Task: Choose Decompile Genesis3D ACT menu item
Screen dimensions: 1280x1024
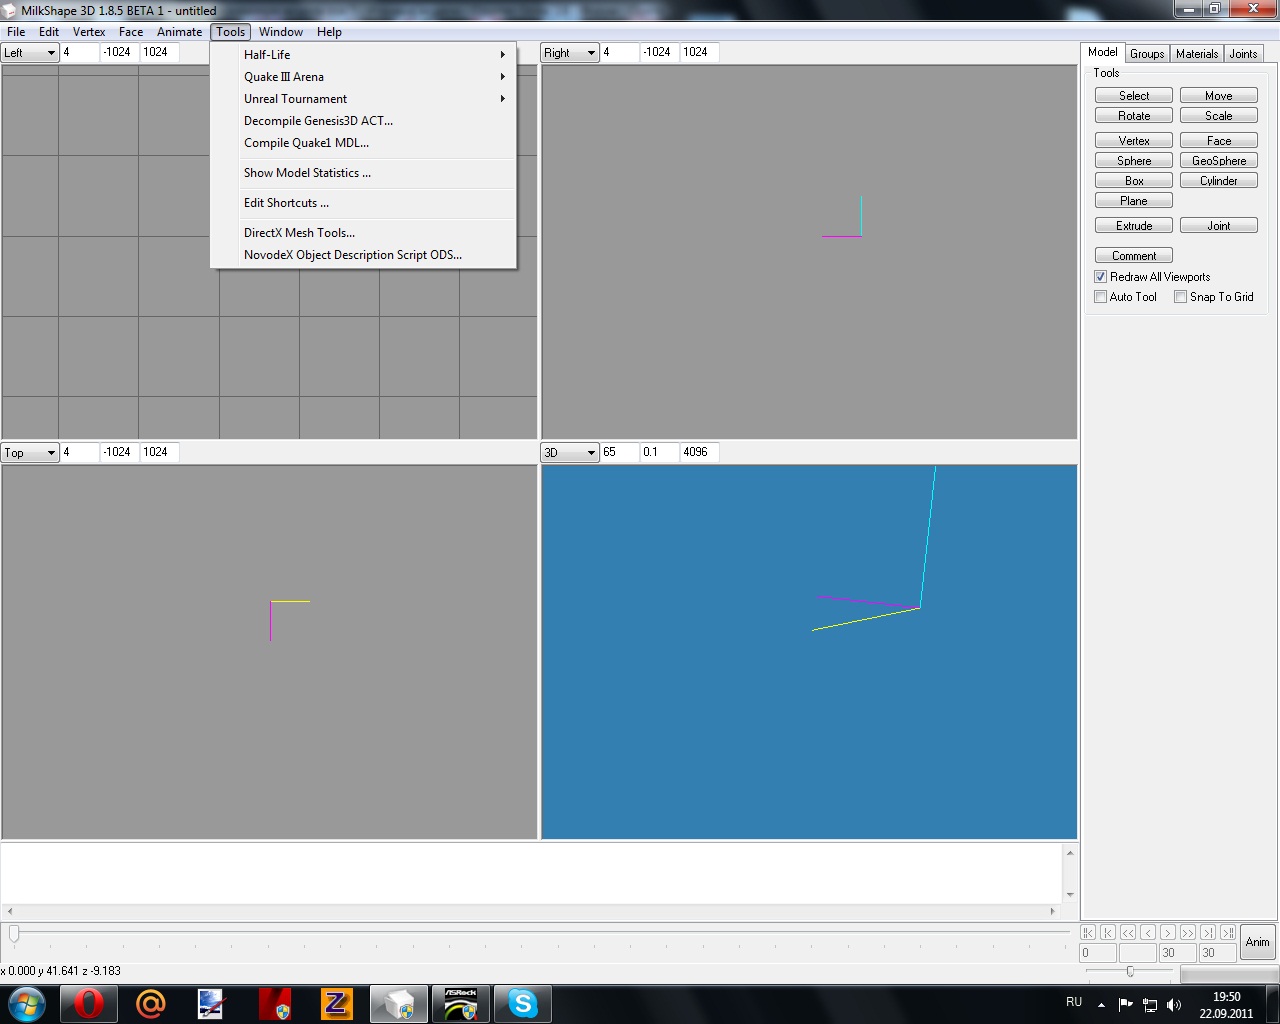Action: 364,121
